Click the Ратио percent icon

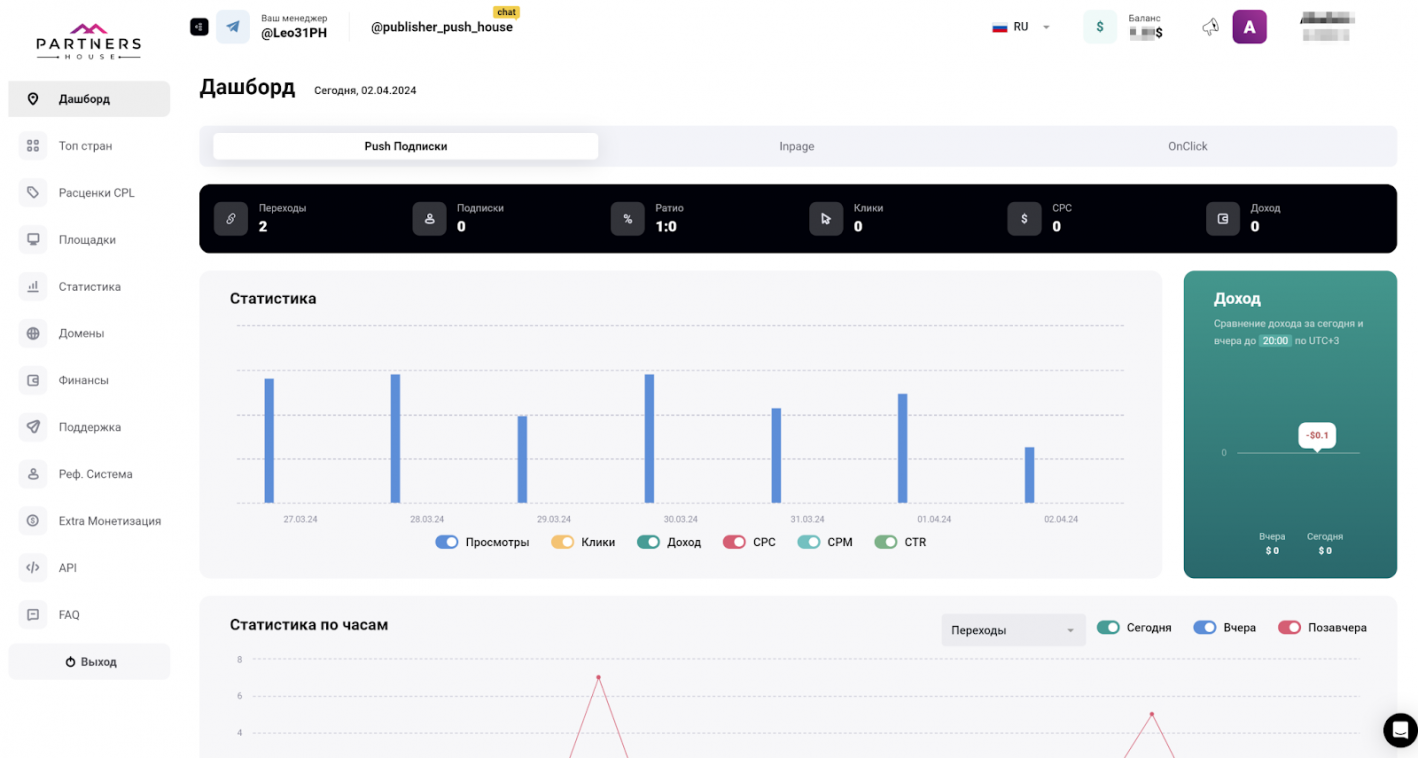pyautogui.click(x=628, y=219)
